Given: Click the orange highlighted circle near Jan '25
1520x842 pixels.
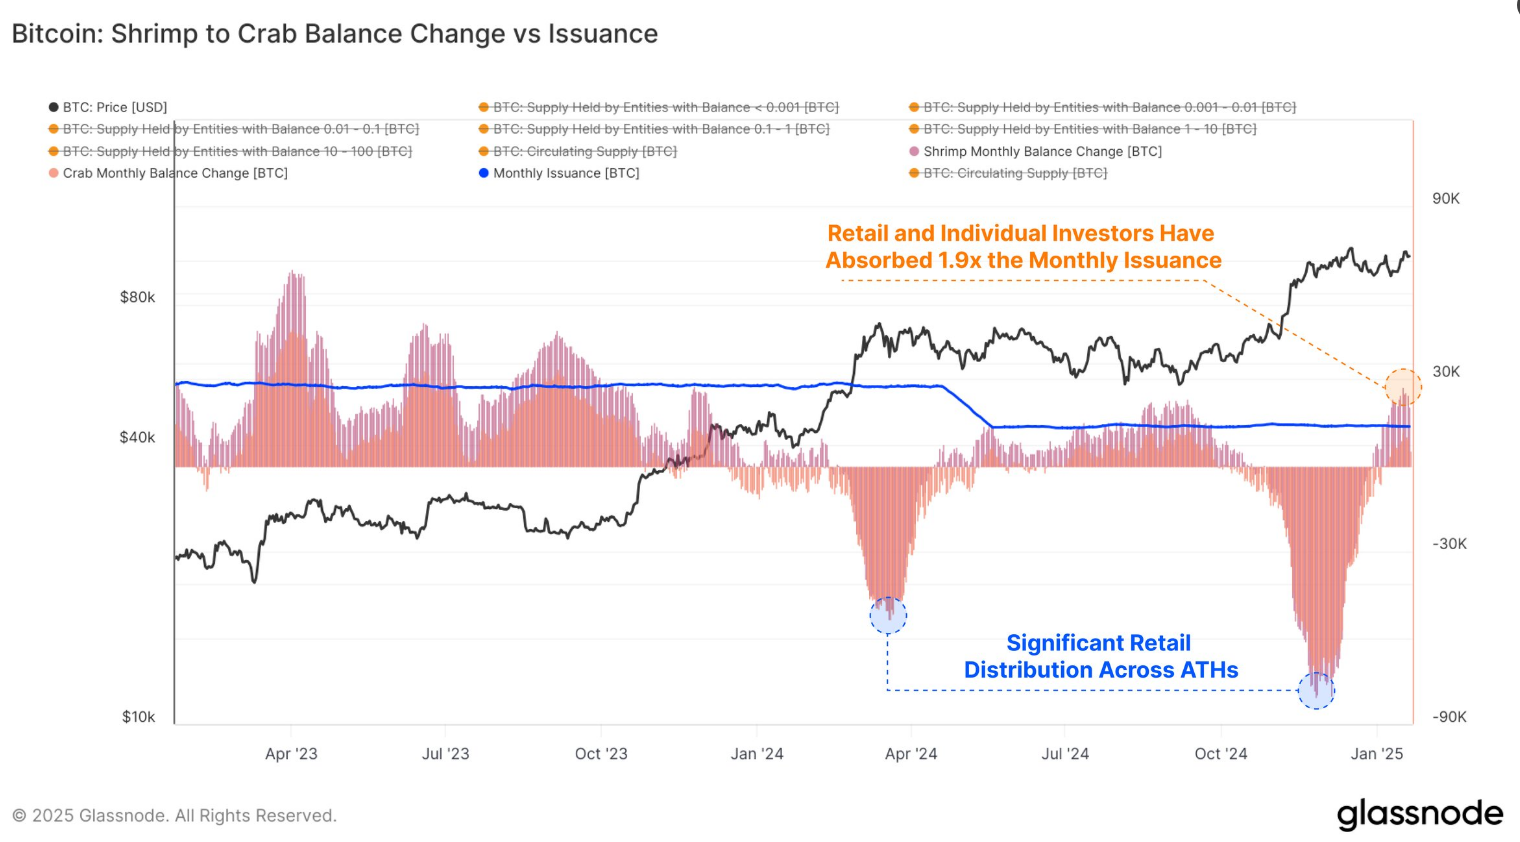Looking at the screenshot, I should coord(1403,386).
